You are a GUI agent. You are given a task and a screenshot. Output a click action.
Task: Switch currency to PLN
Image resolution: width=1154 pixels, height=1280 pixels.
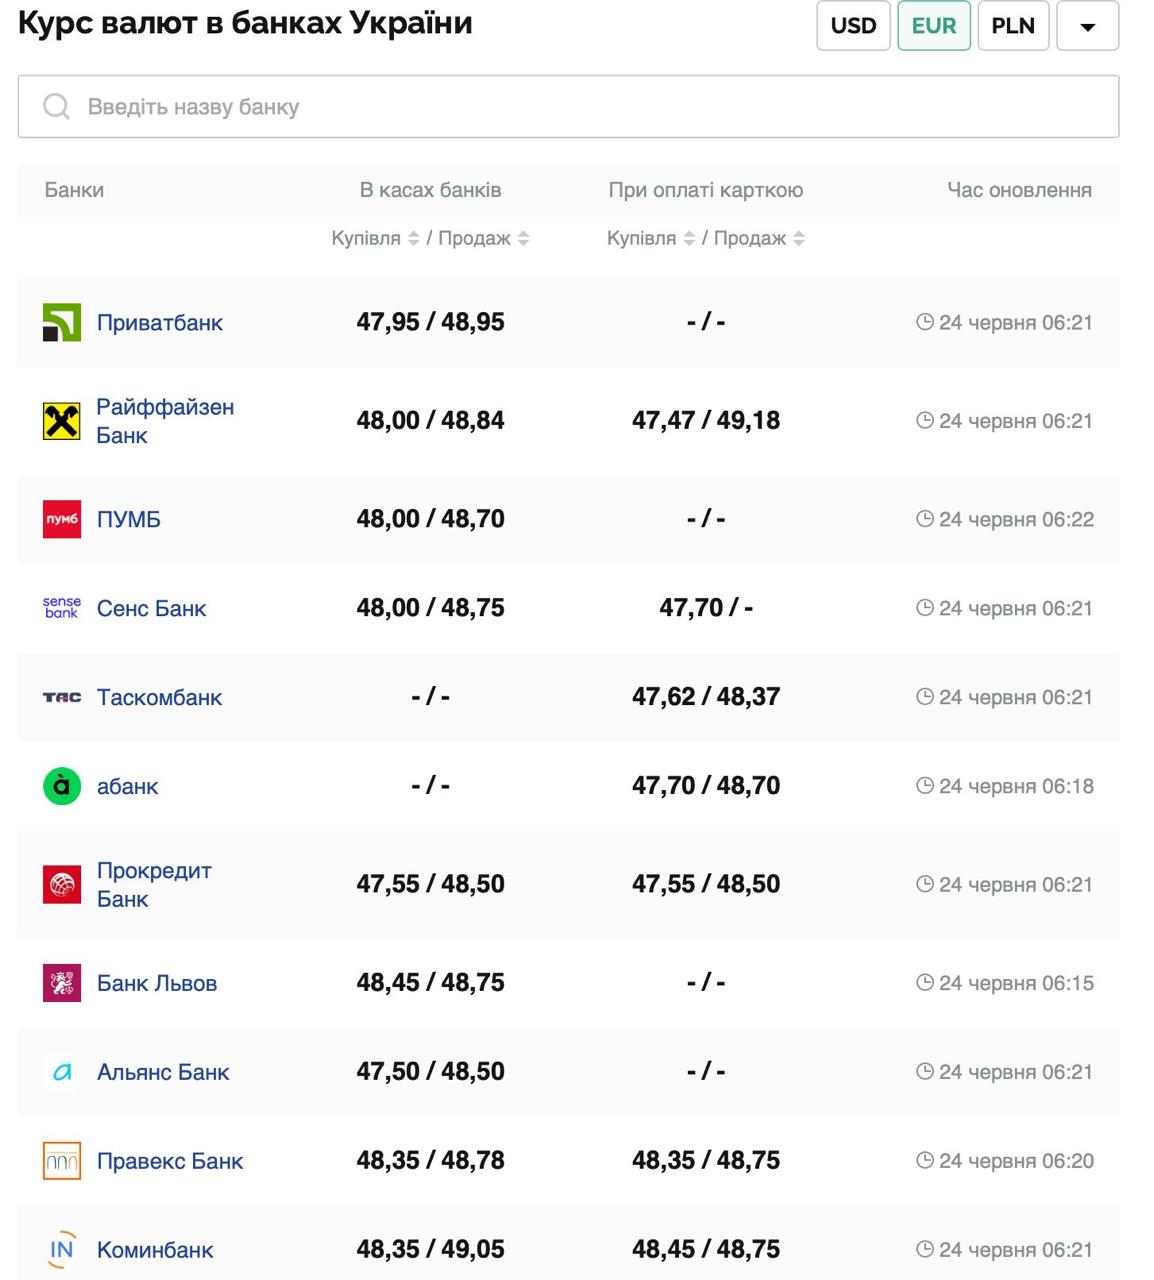[x=1012, y=26]
